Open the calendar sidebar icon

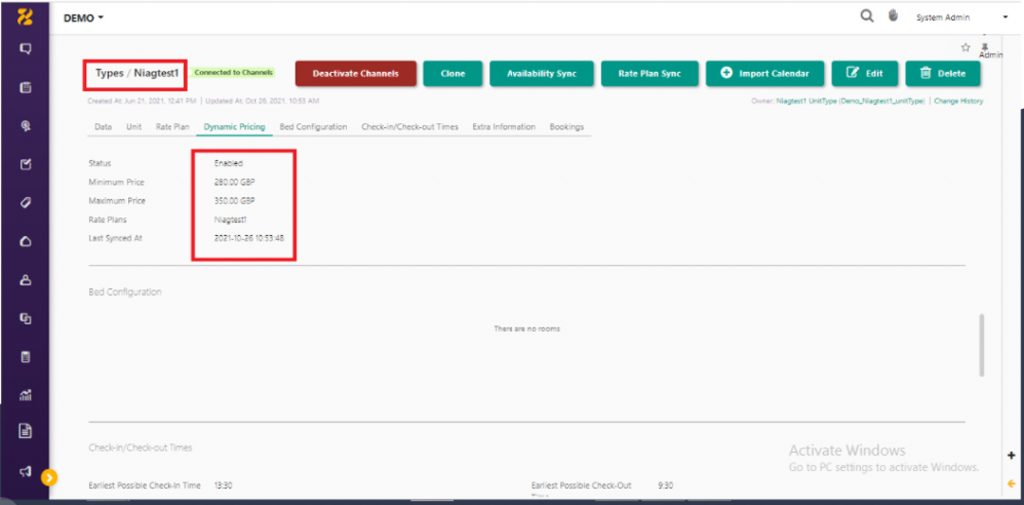tap(25, 88)
